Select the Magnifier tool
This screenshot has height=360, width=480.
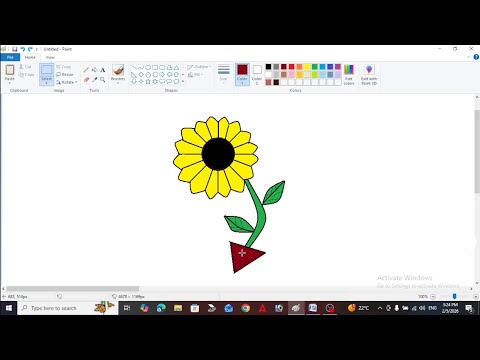point(103,80)
